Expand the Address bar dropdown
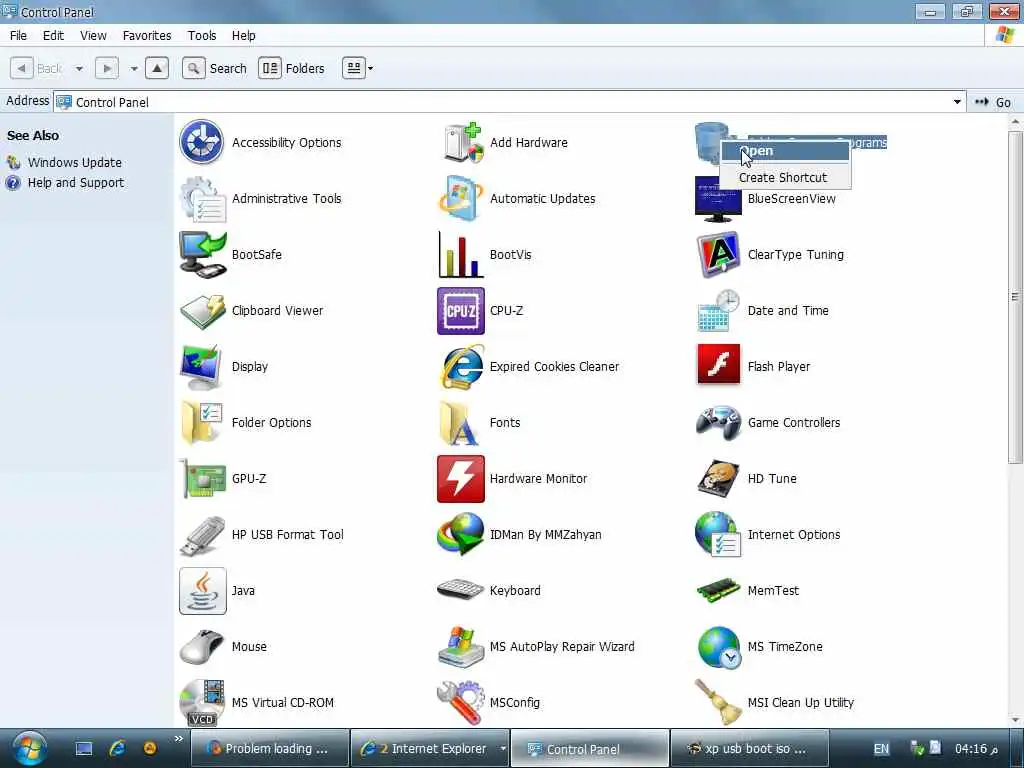Viewport: 1024px width, 768px height. [x=957, y=102]
